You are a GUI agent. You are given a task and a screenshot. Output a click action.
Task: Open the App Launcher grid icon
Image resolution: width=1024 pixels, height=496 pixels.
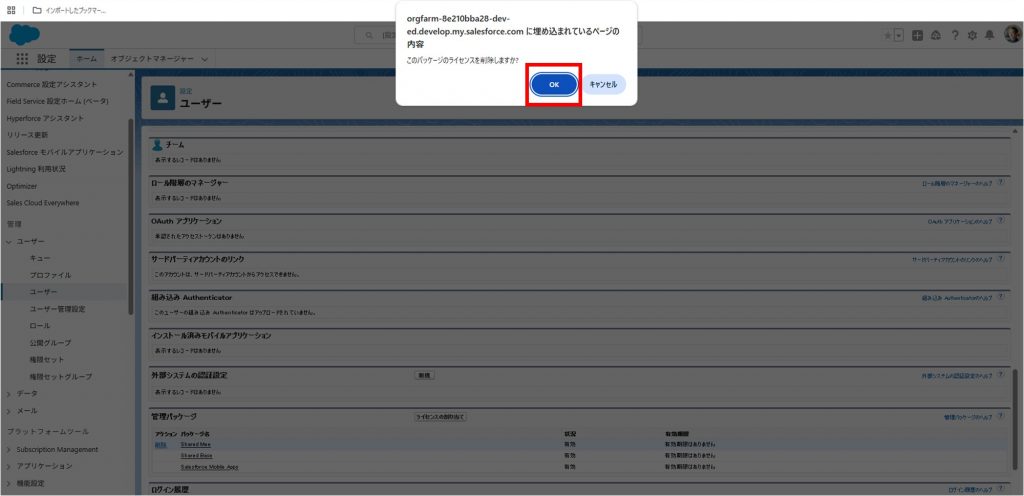pyautogui.click(x=22, y=59)
